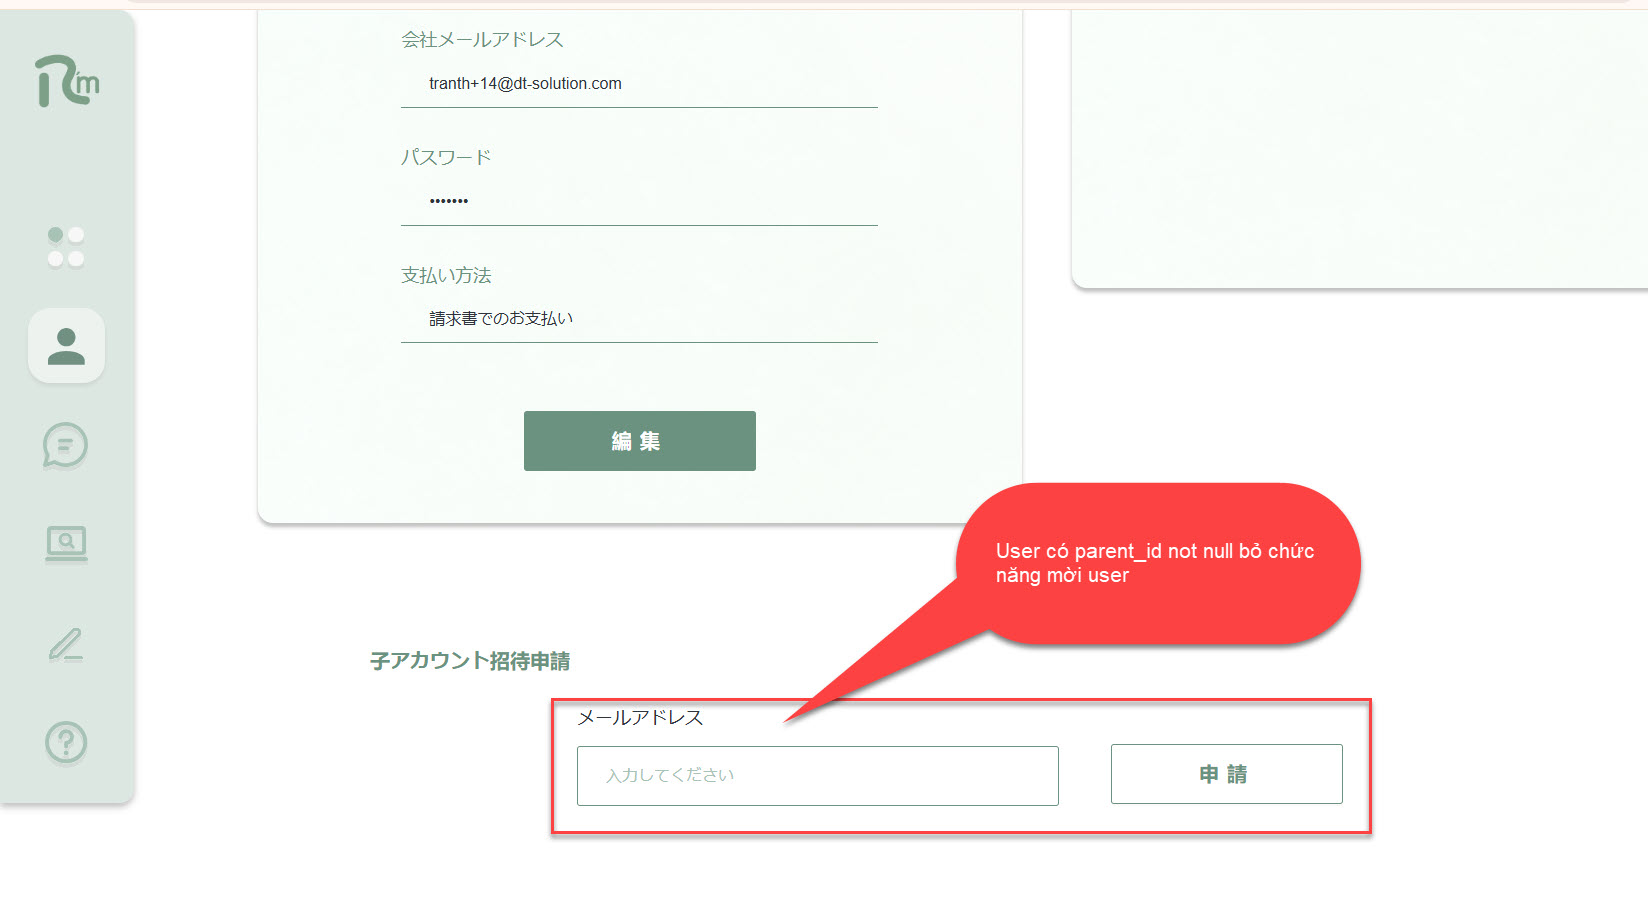Click the masked password field

pos(638,201)
